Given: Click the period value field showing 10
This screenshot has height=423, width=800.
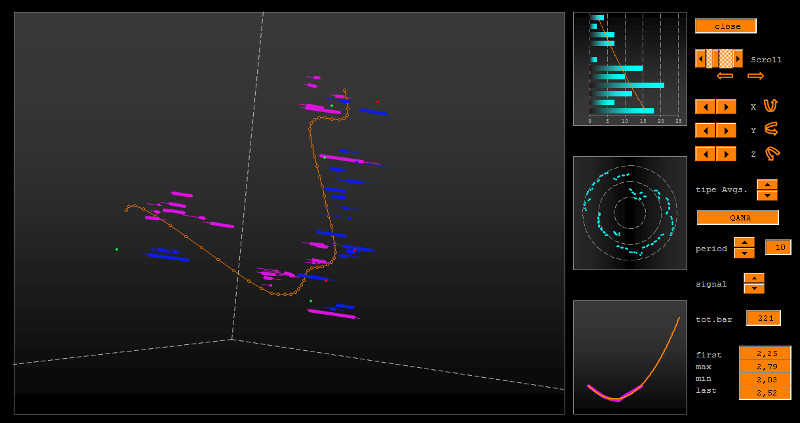Looking at the screenshot, I should pyautogui.click(x=778, y=247).
